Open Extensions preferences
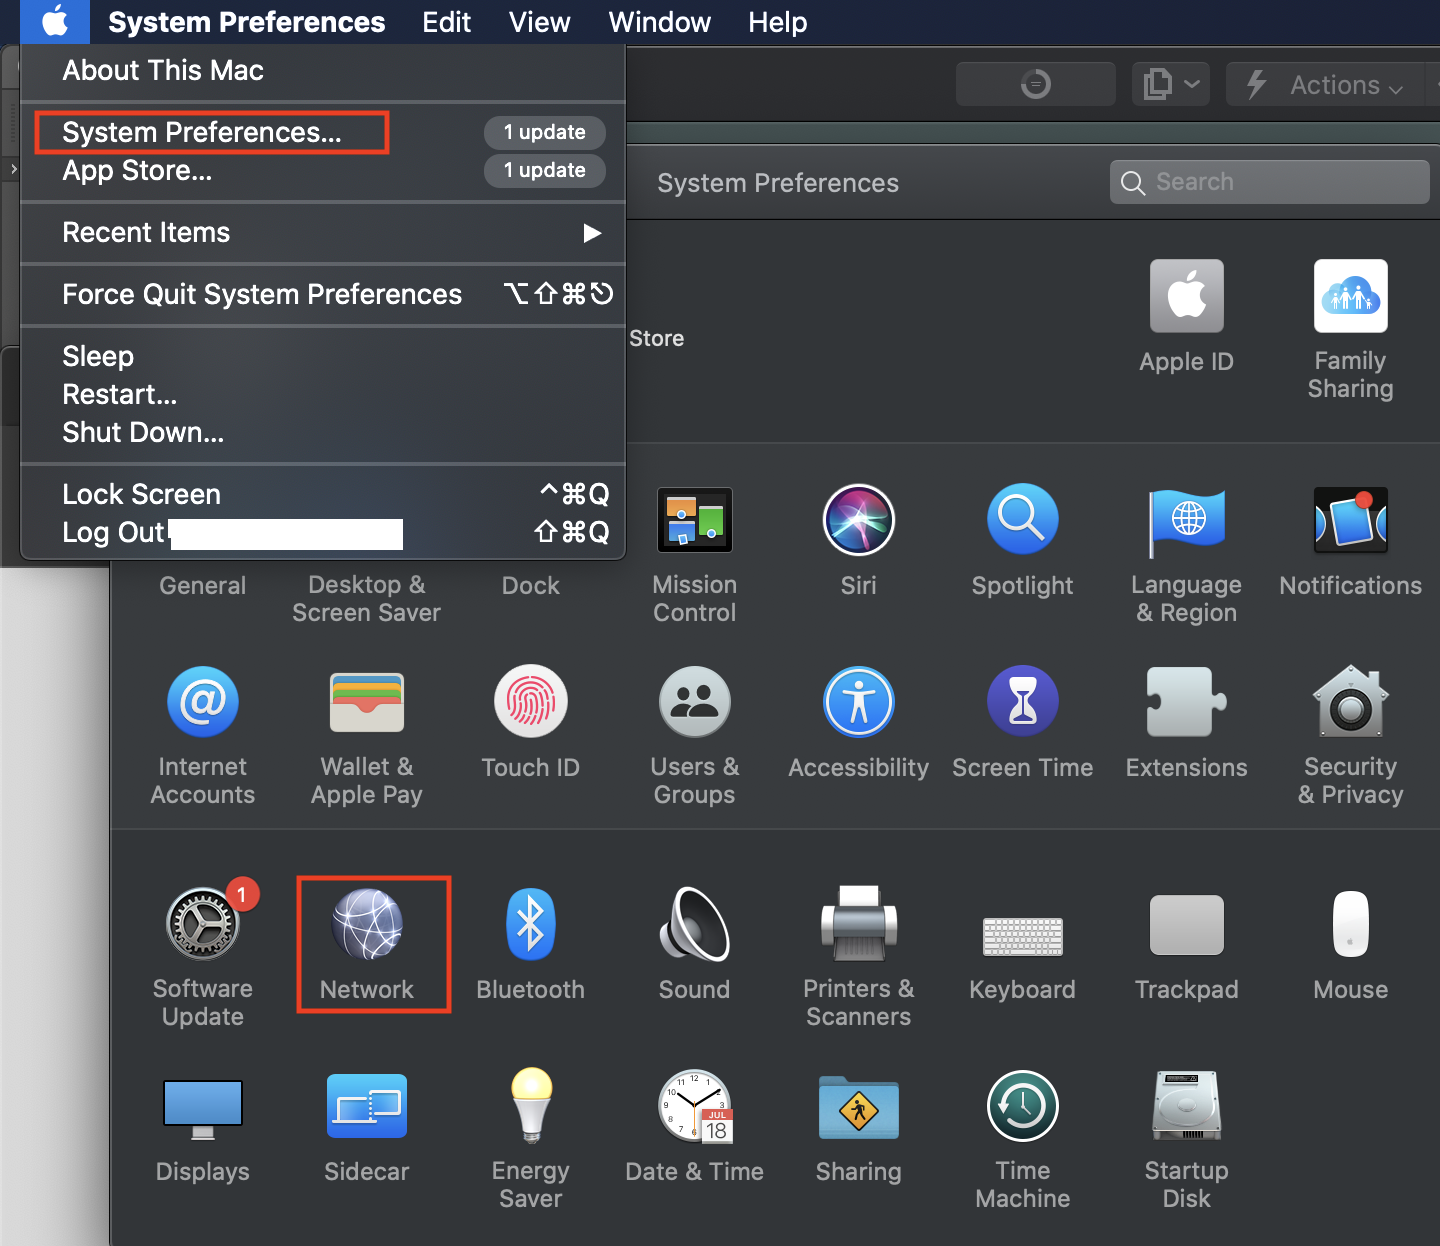 click(x=1186, y=723)
